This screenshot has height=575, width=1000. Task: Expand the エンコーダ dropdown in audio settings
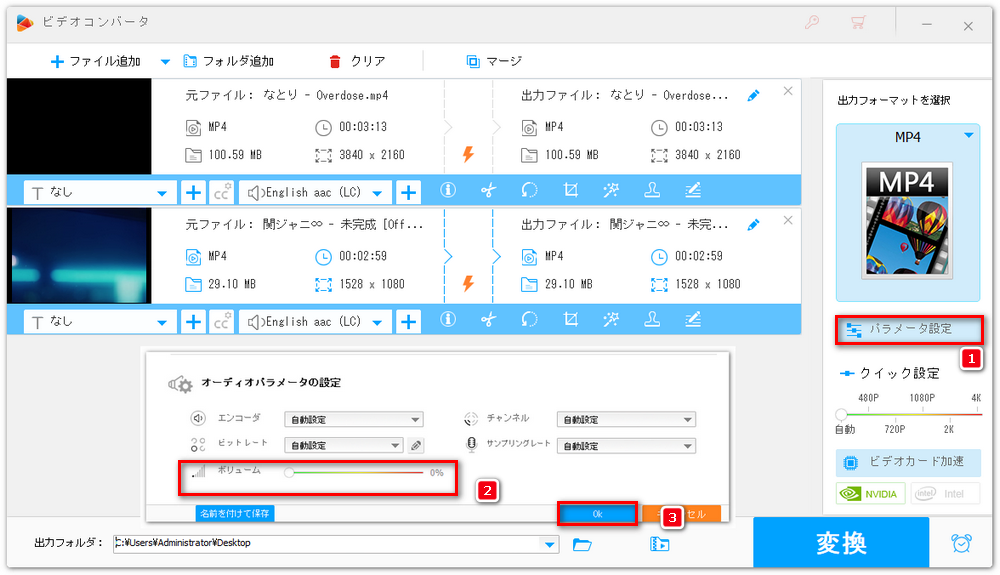tap(353, 419)
